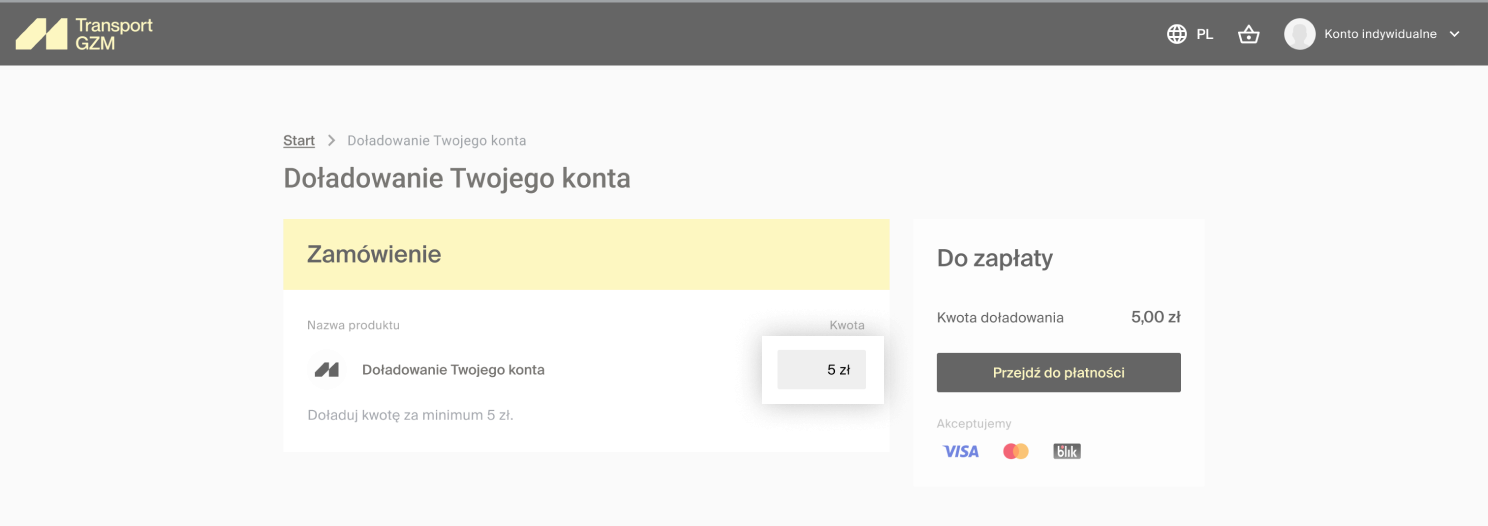Go to the Start breadcrumb link
This screenshot has height=526, width=1488.
click(x=299, y=141)
